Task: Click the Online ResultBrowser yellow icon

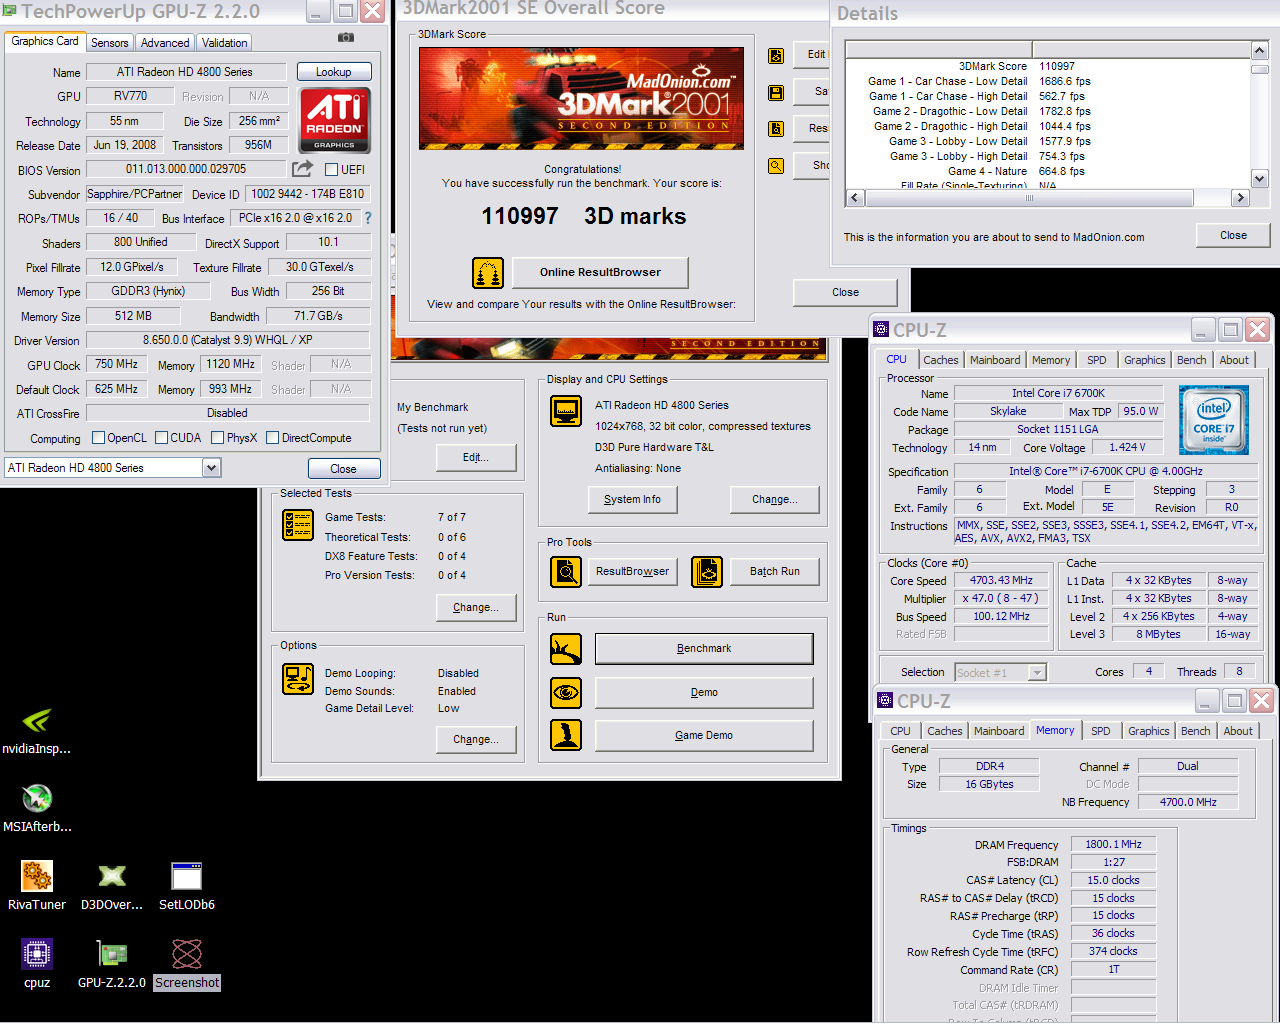Action: point(487,272)
